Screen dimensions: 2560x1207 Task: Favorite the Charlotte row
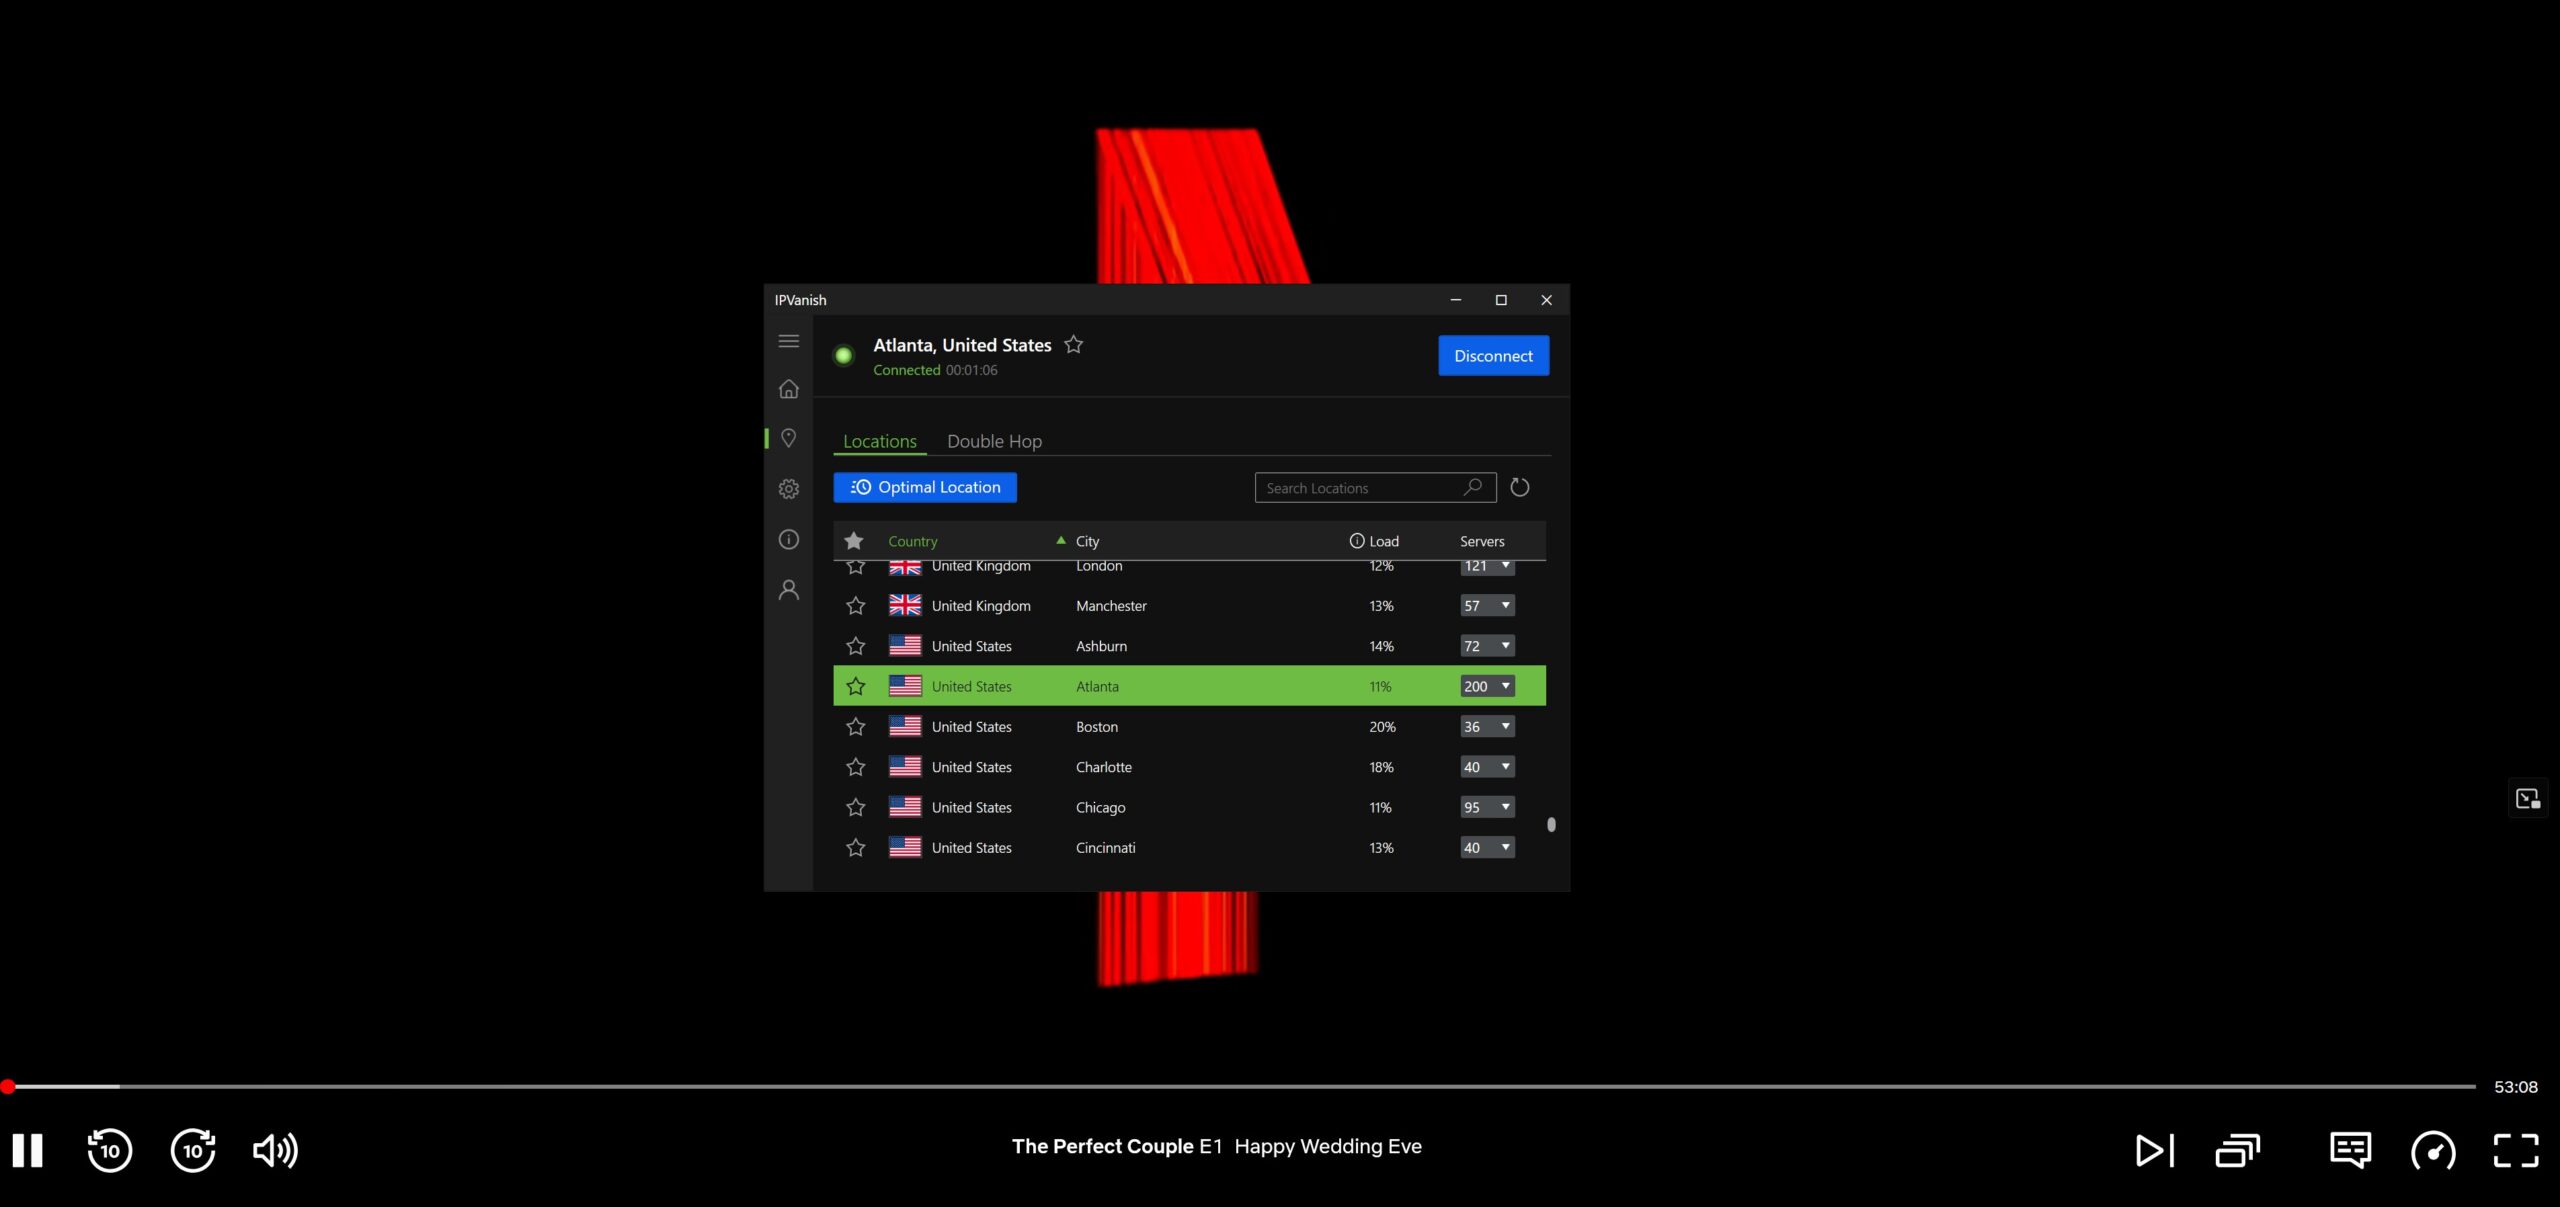855,767
